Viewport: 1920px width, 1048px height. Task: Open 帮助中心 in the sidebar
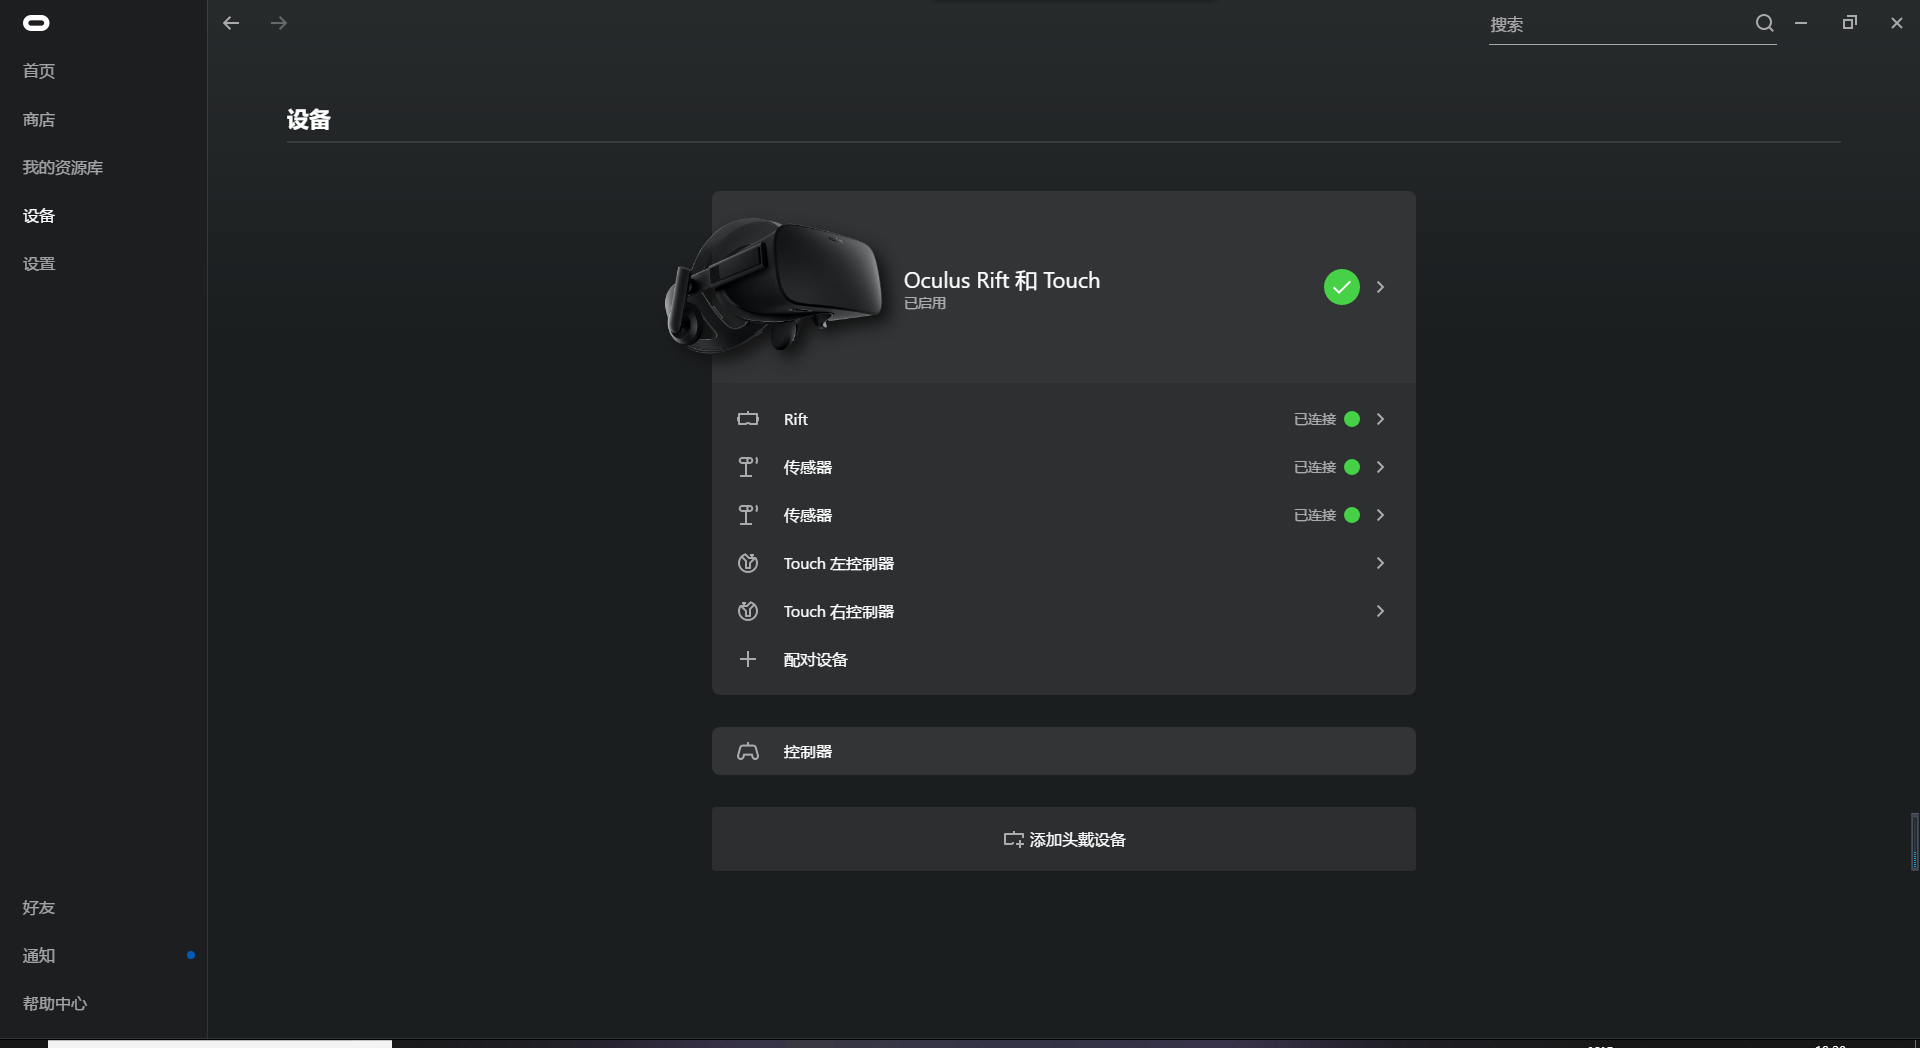click(55, 1003)
